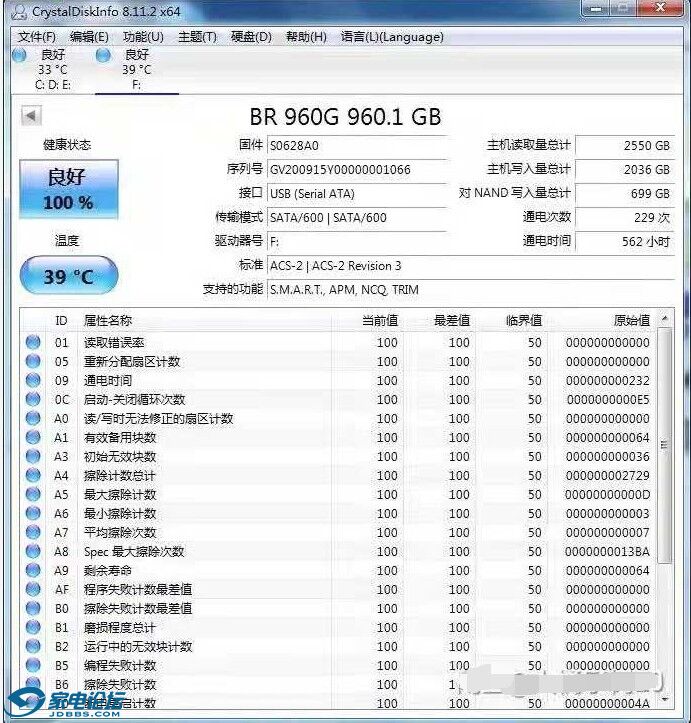Image resolution: width=691 pixels, height=723 pixels.
Task: Click the good status icon above 39 °C tab
Action: tap(103, 55)
